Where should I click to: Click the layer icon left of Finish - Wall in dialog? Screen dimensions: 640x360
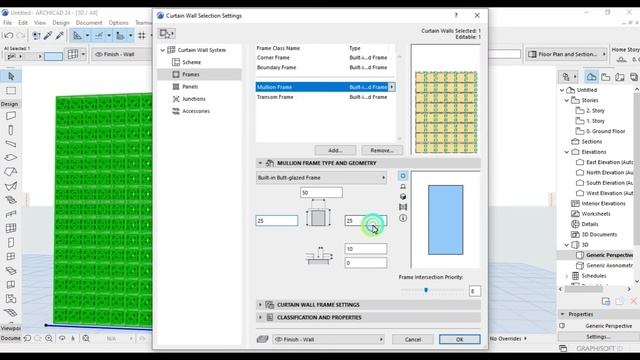[262, 339]
